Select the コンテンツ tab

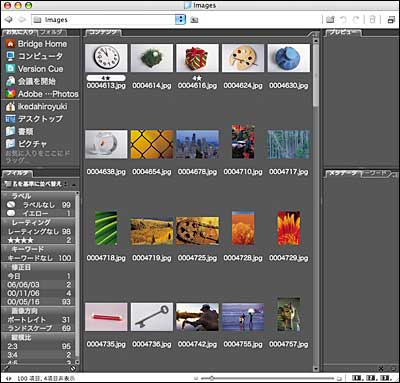[103, 32]
